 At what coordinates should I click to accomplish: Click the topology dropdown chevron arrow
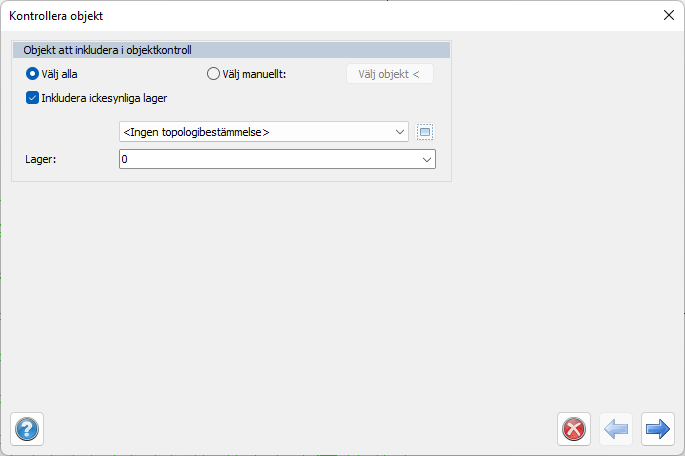point(400,132)
